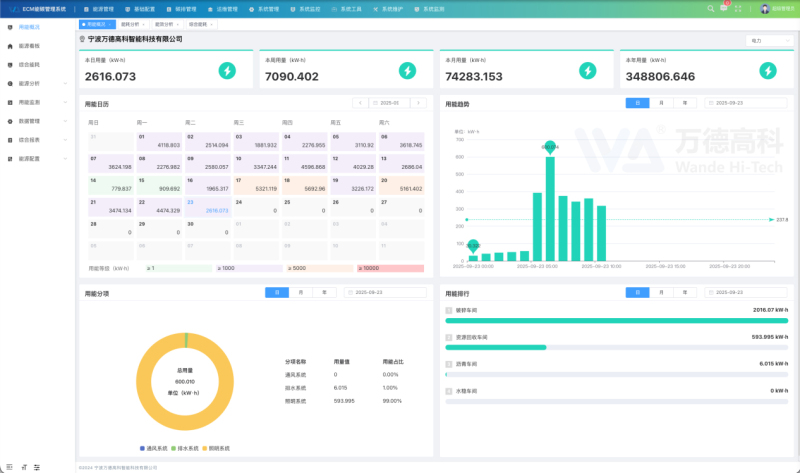Click calendar day 17 cell

click(x=257, y=185)
